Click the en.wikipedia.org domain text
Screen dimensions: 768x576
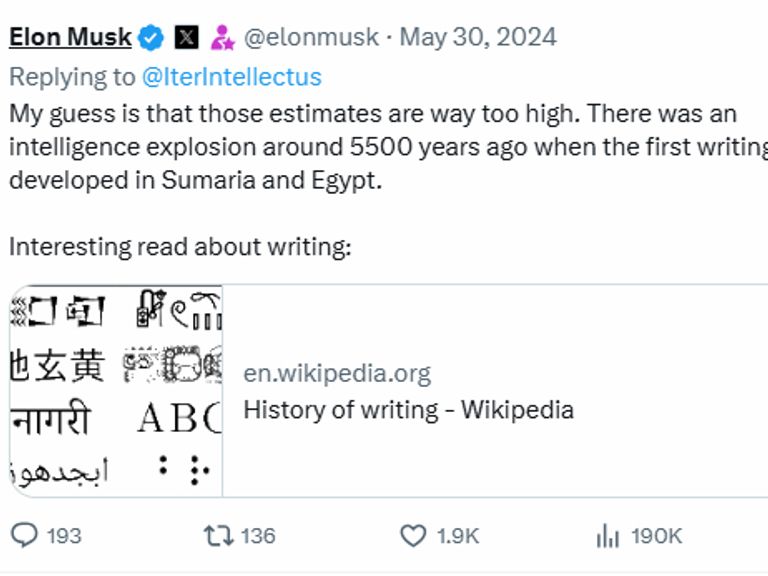337,374
